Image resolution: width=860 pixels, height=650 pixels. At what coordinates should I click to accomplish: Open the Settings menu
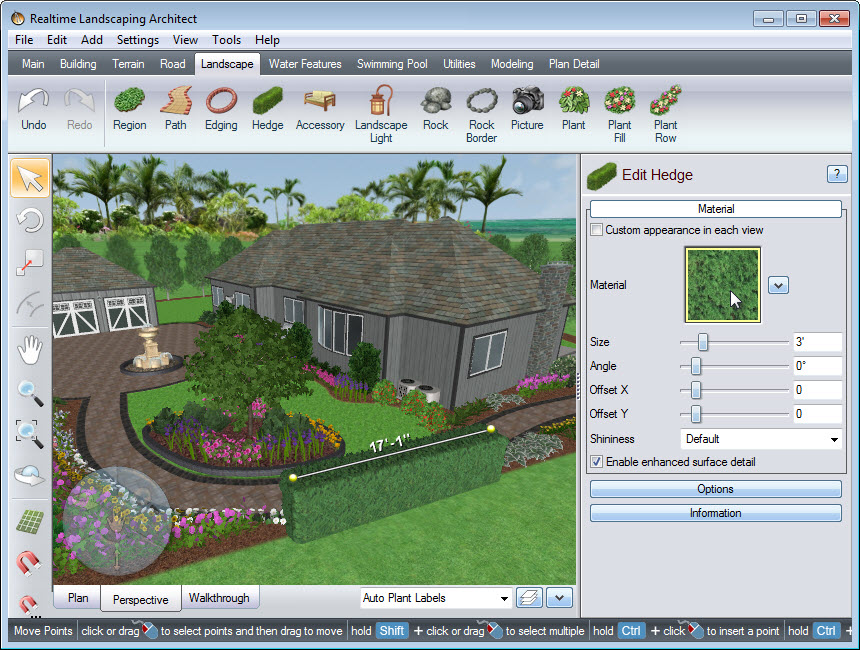138,40
